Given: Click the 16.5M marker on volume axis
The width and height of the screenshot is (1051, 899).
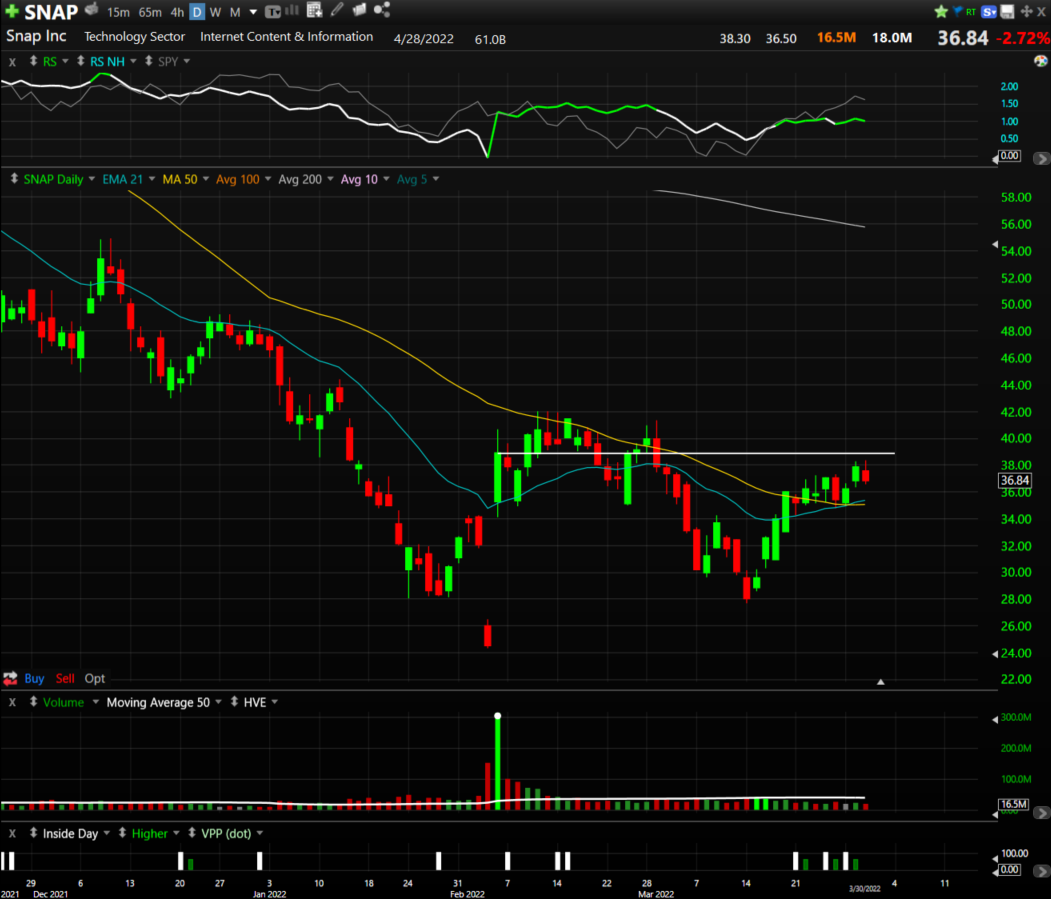Looking at the screenshot, I should 1013,804.
